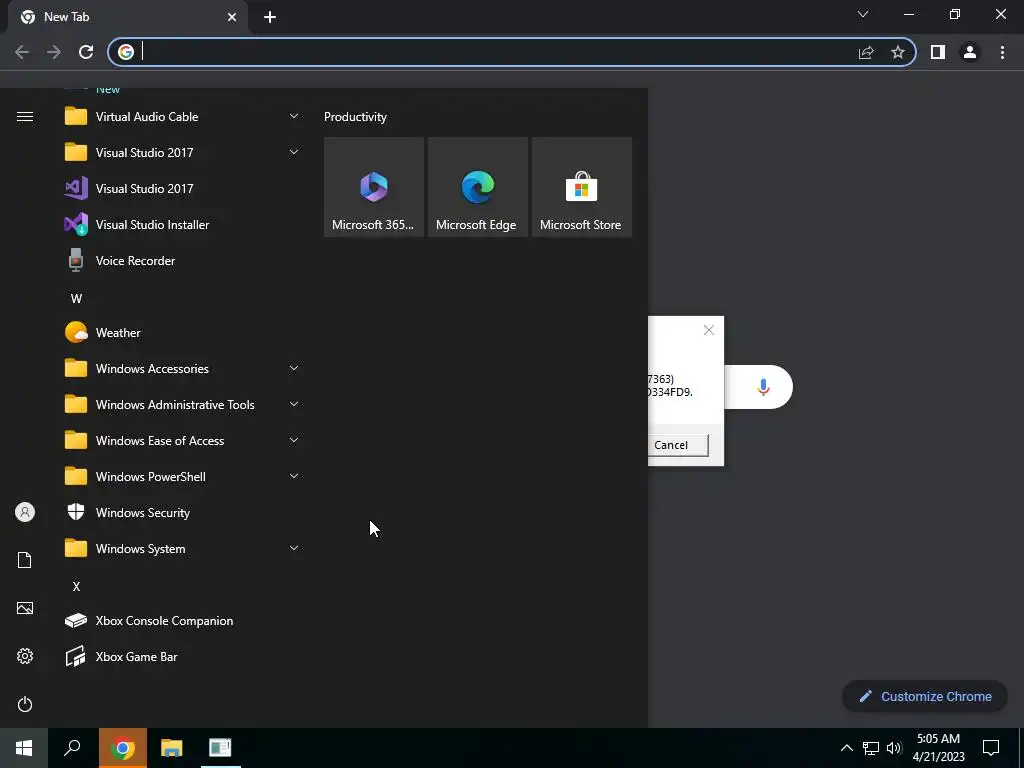
Task: Open network icon in system tray
Action: tap(871, 748)
